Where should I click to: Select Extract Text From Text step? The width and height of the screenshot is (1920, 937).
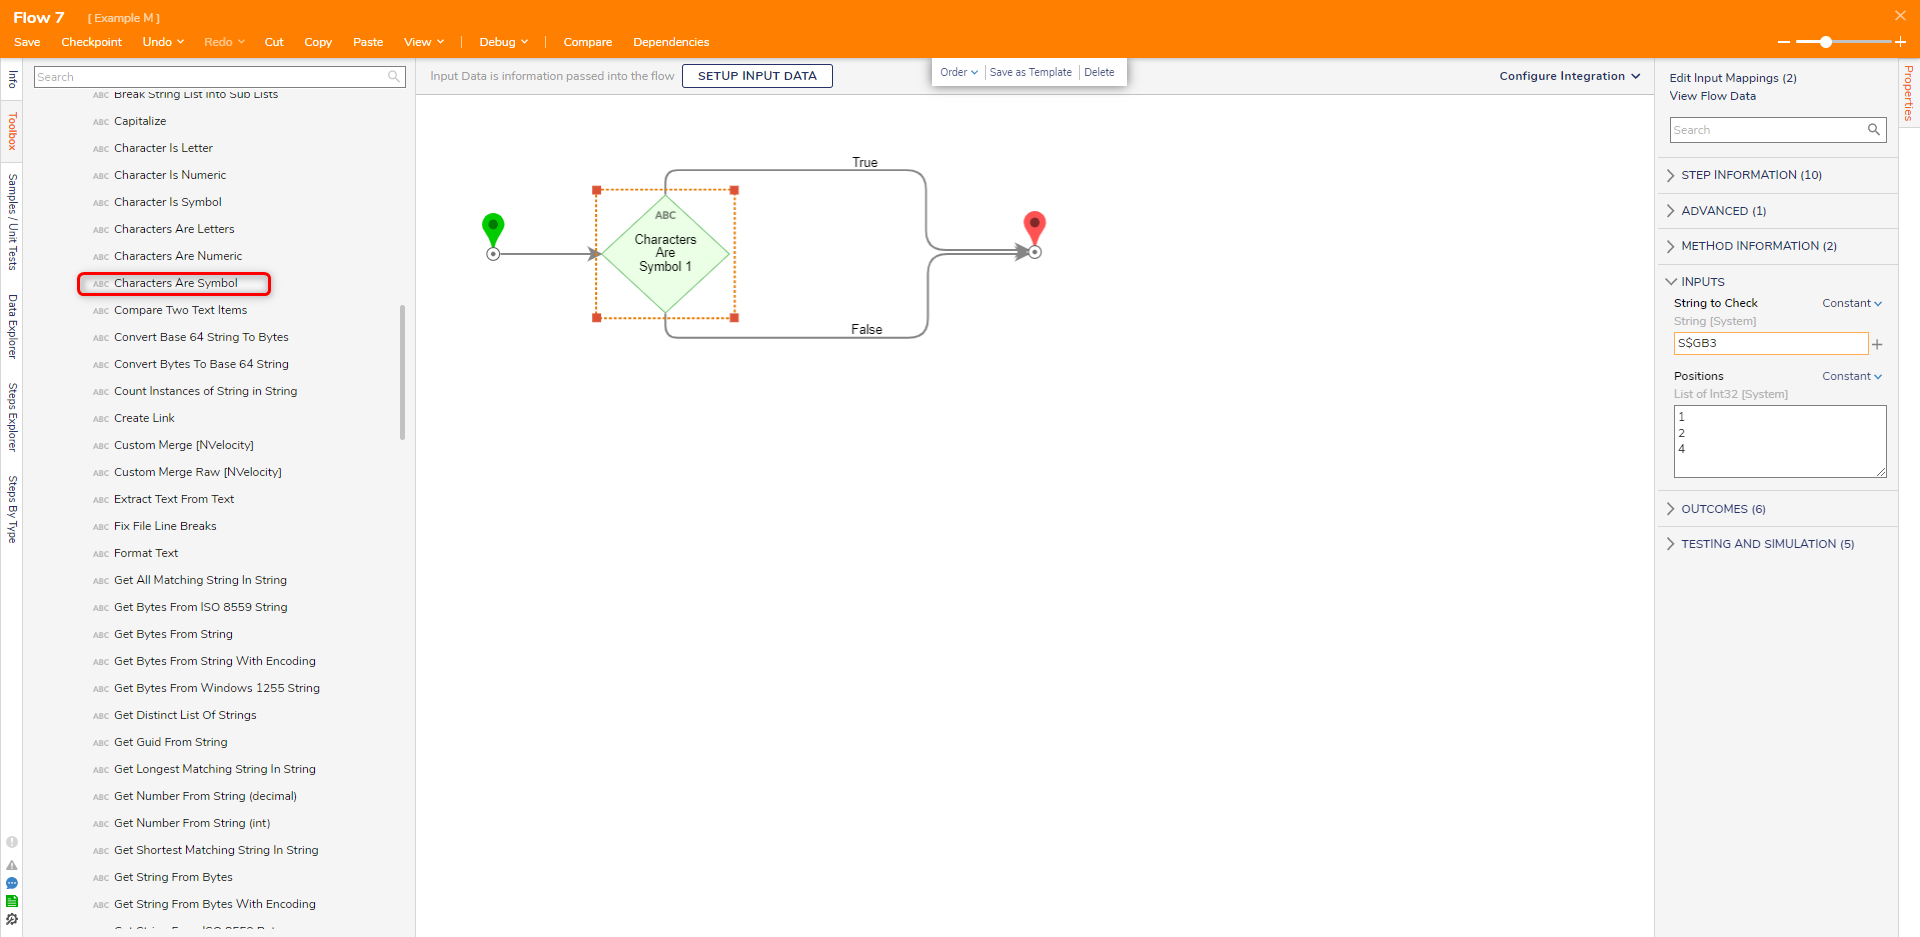(x=174, y=500)
